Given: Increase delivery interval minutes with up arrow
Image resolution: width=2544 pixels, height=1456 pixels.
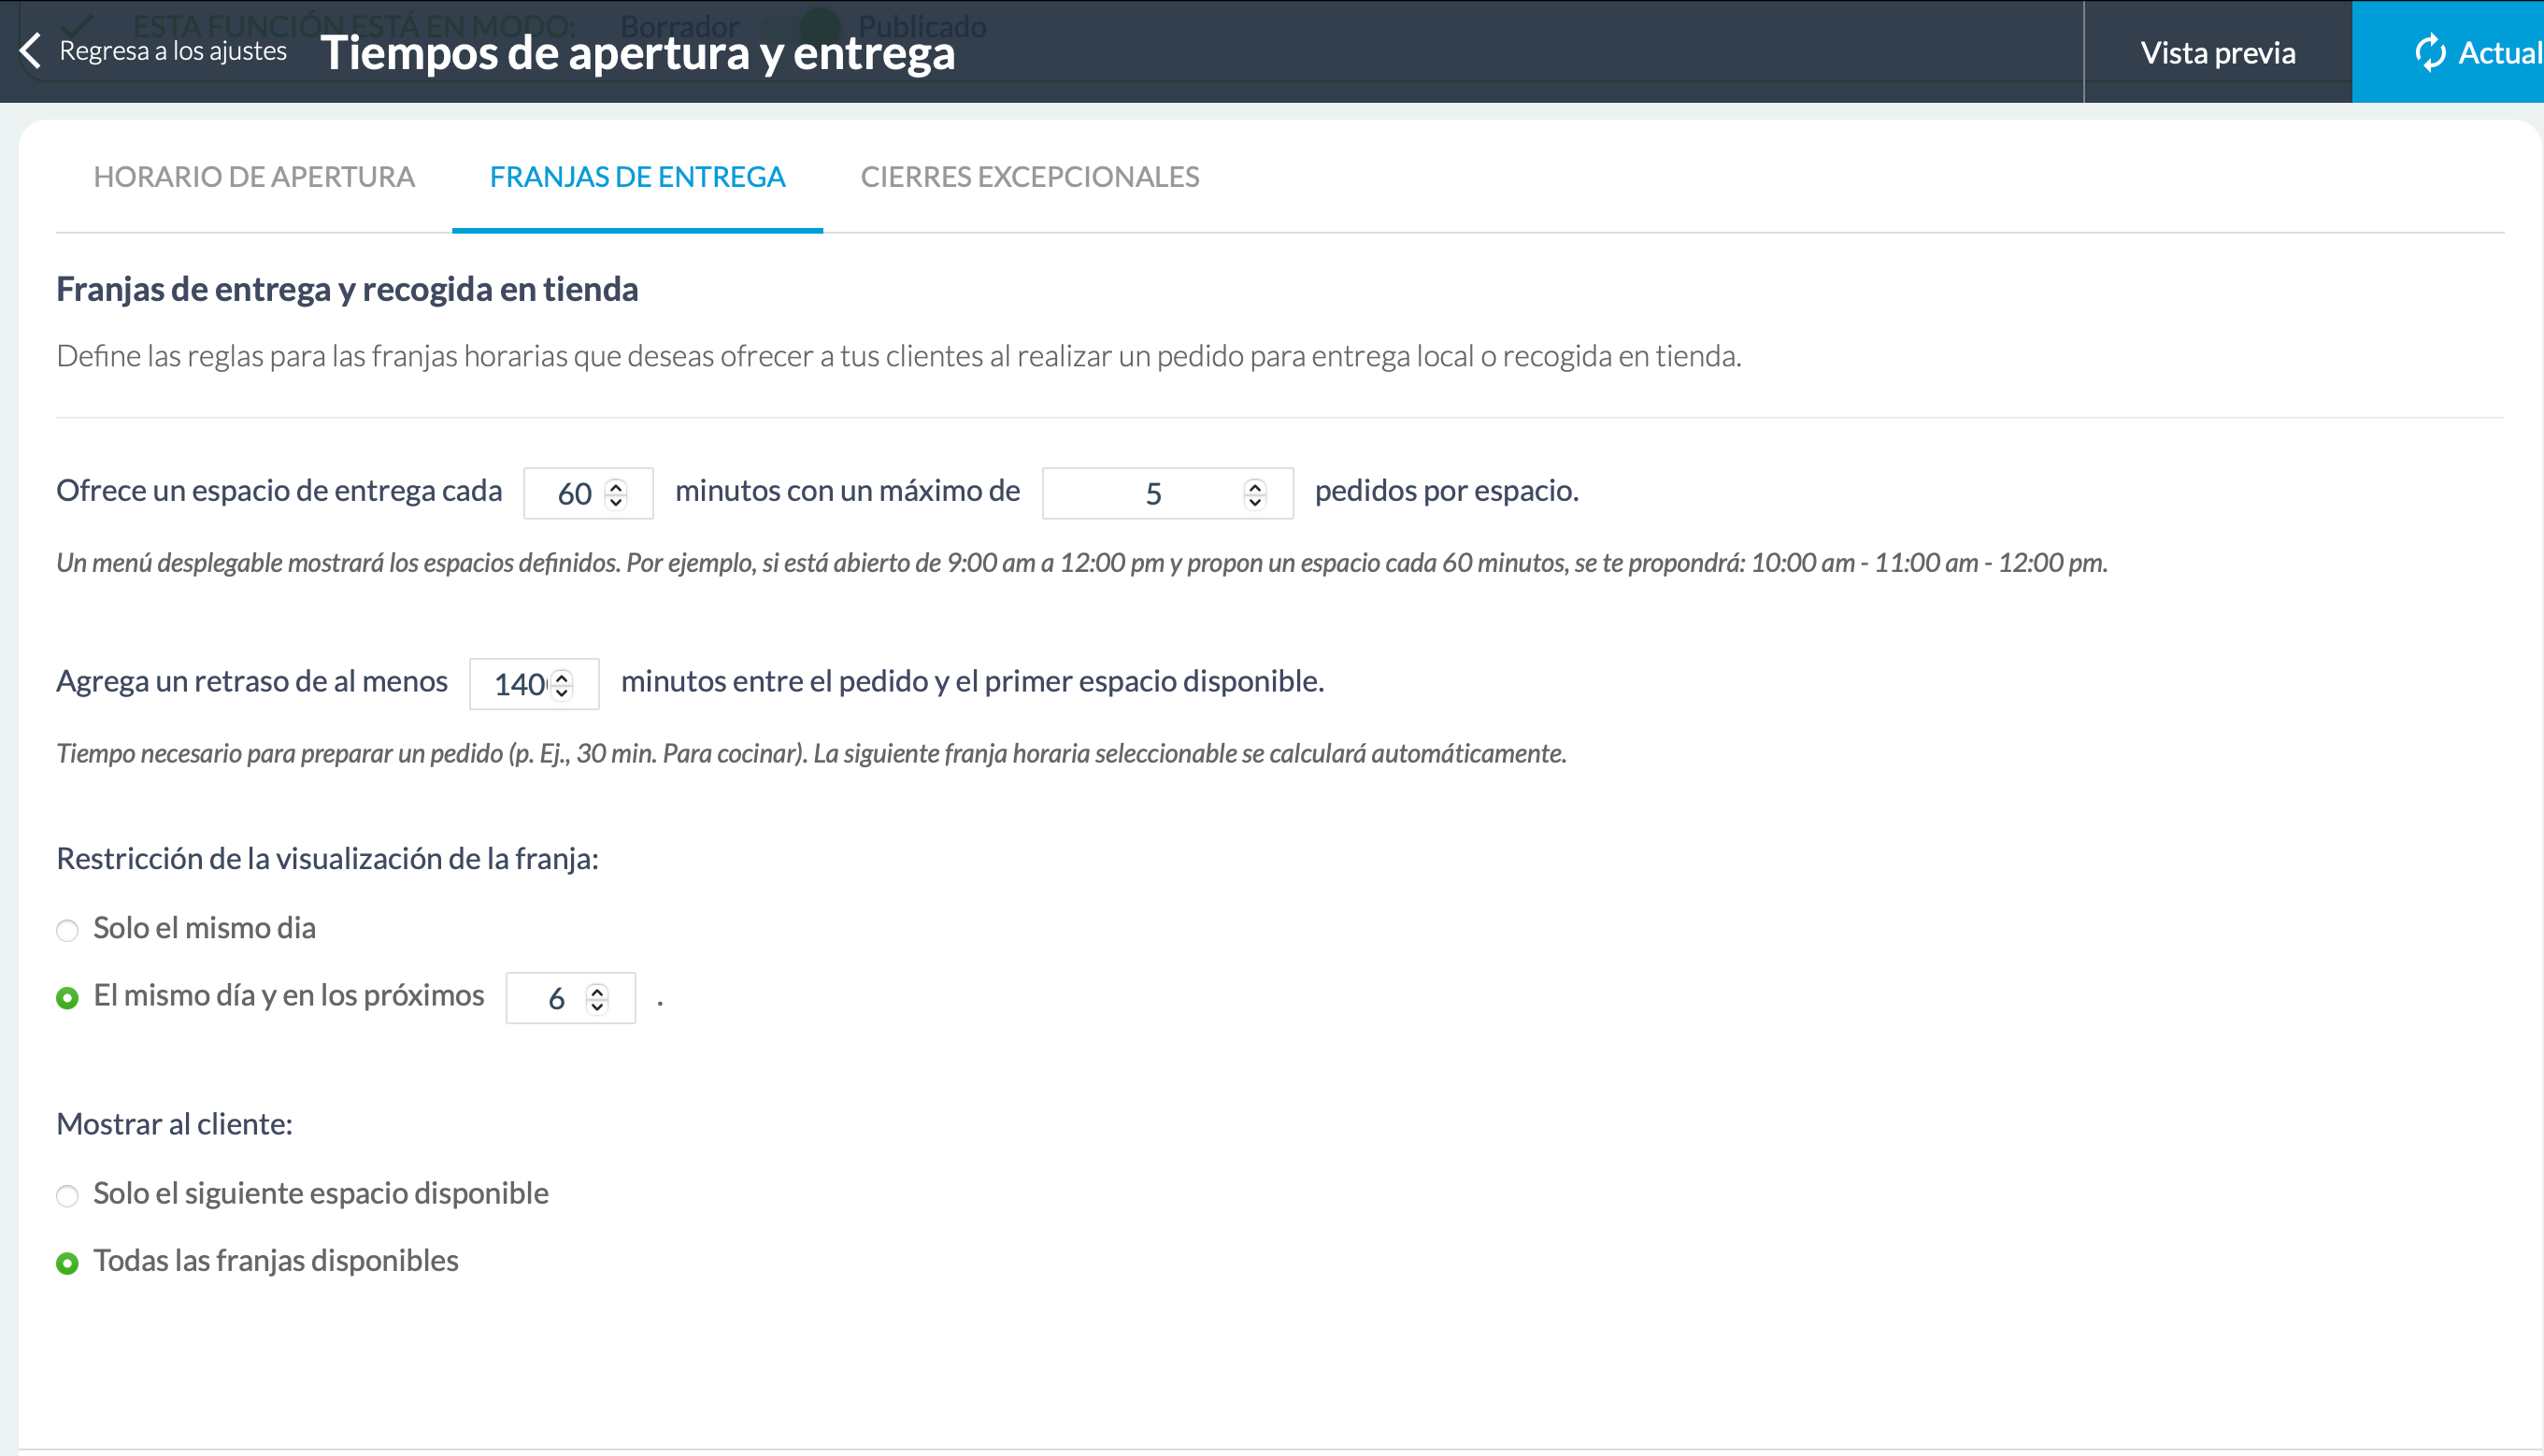Looking at the screenshot, I should click(616, 486).
